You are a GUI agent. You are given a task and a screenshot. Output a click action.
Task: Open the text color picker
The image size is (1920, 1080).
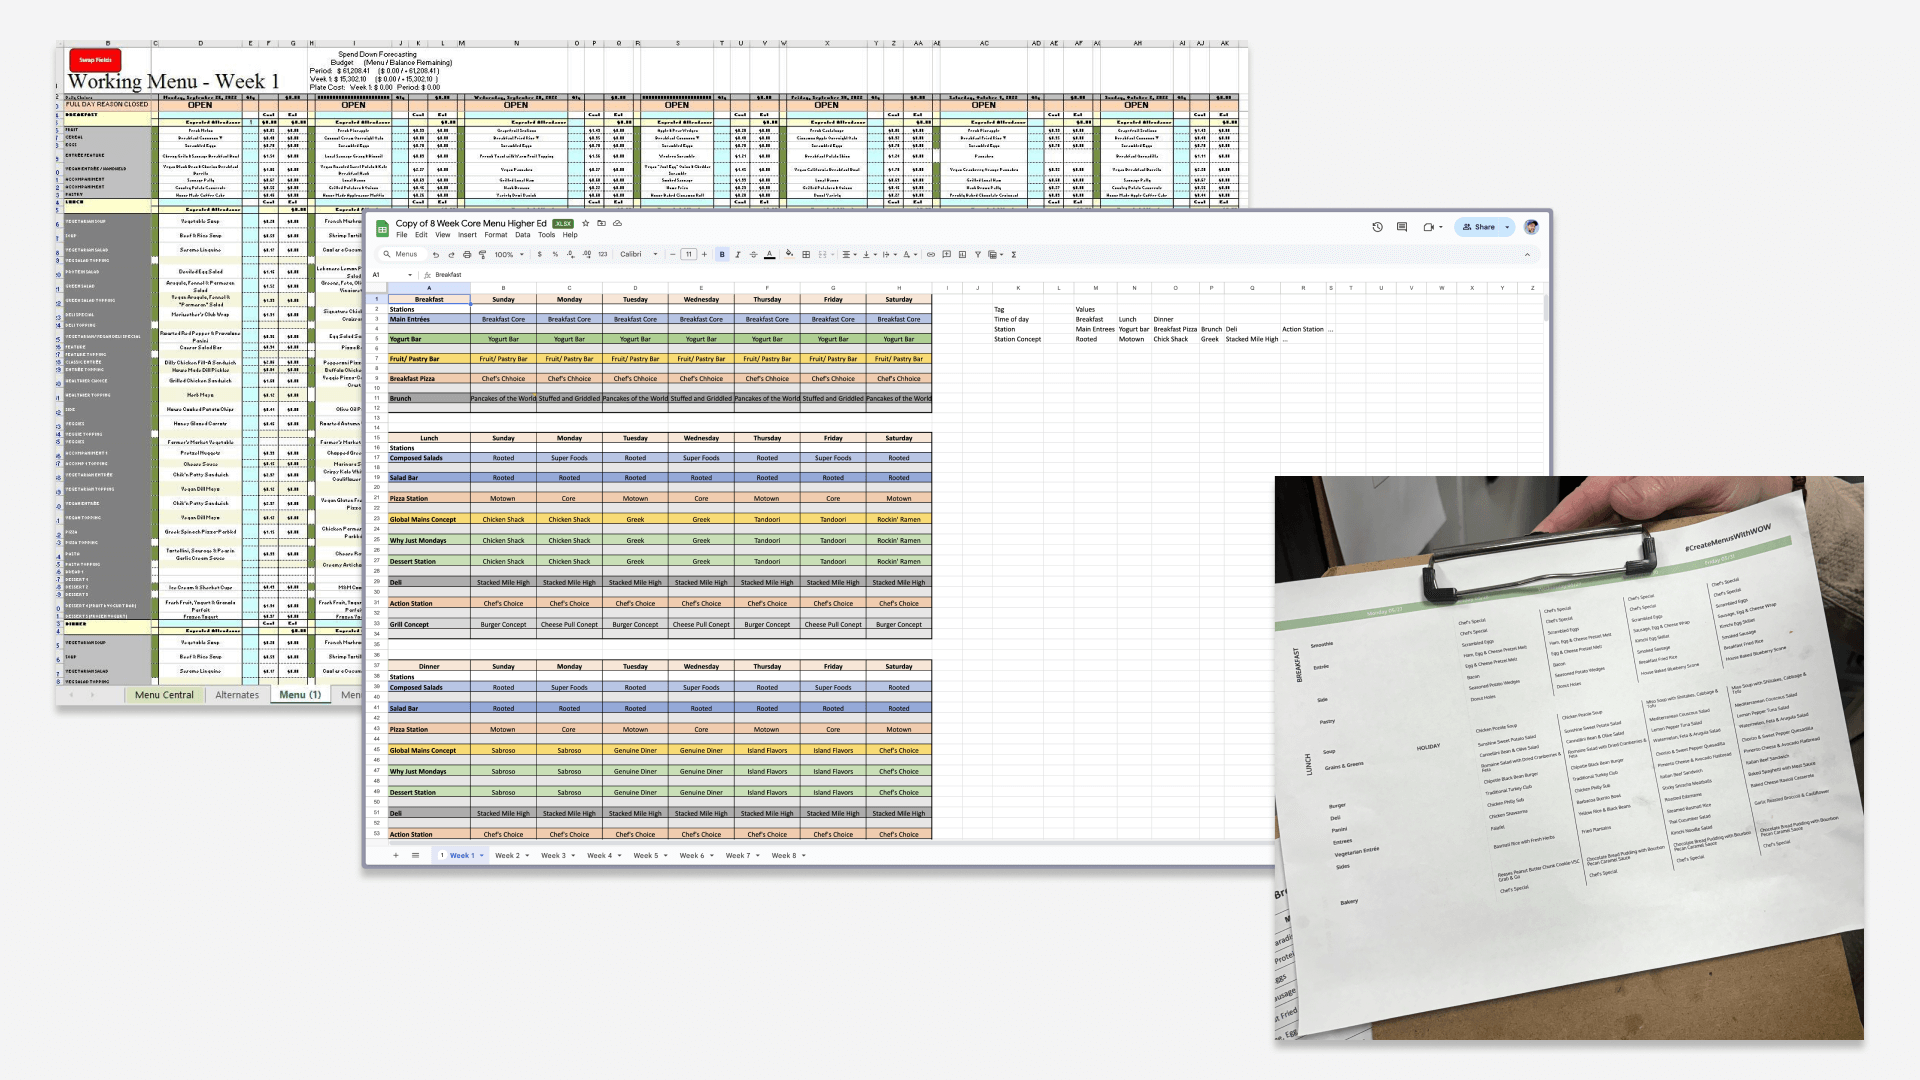(769, 255)
